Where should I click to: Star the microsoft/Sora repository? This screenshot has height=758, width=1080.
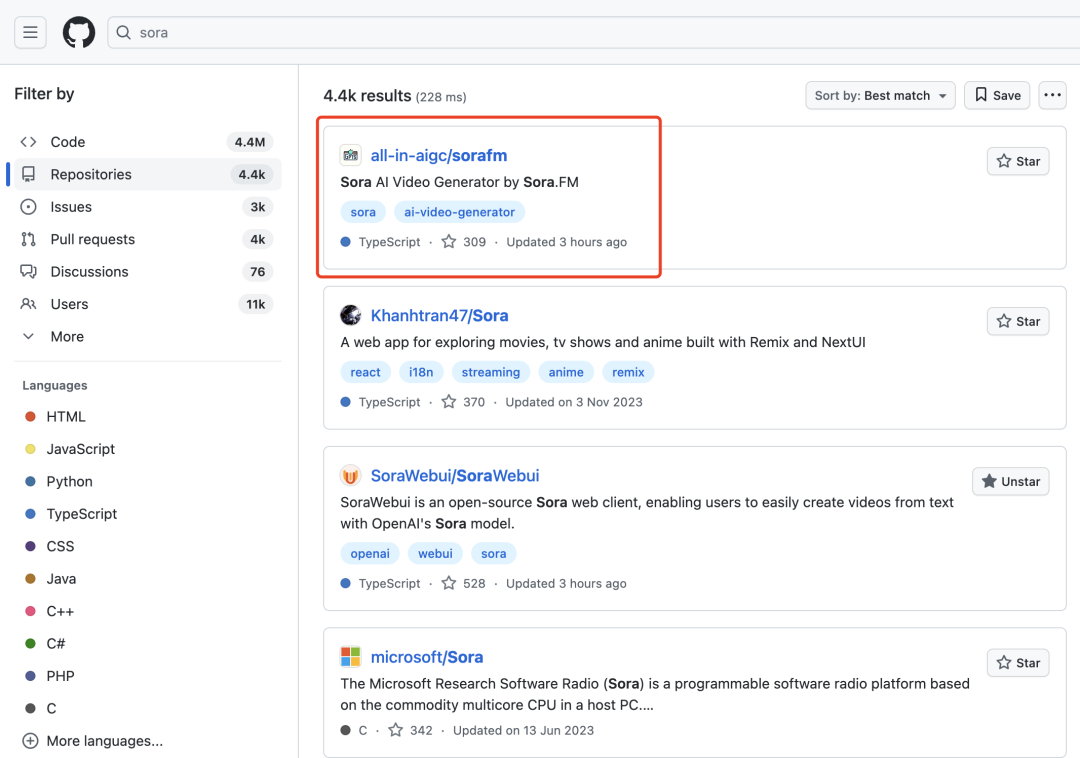click(x=1018, y=662)
